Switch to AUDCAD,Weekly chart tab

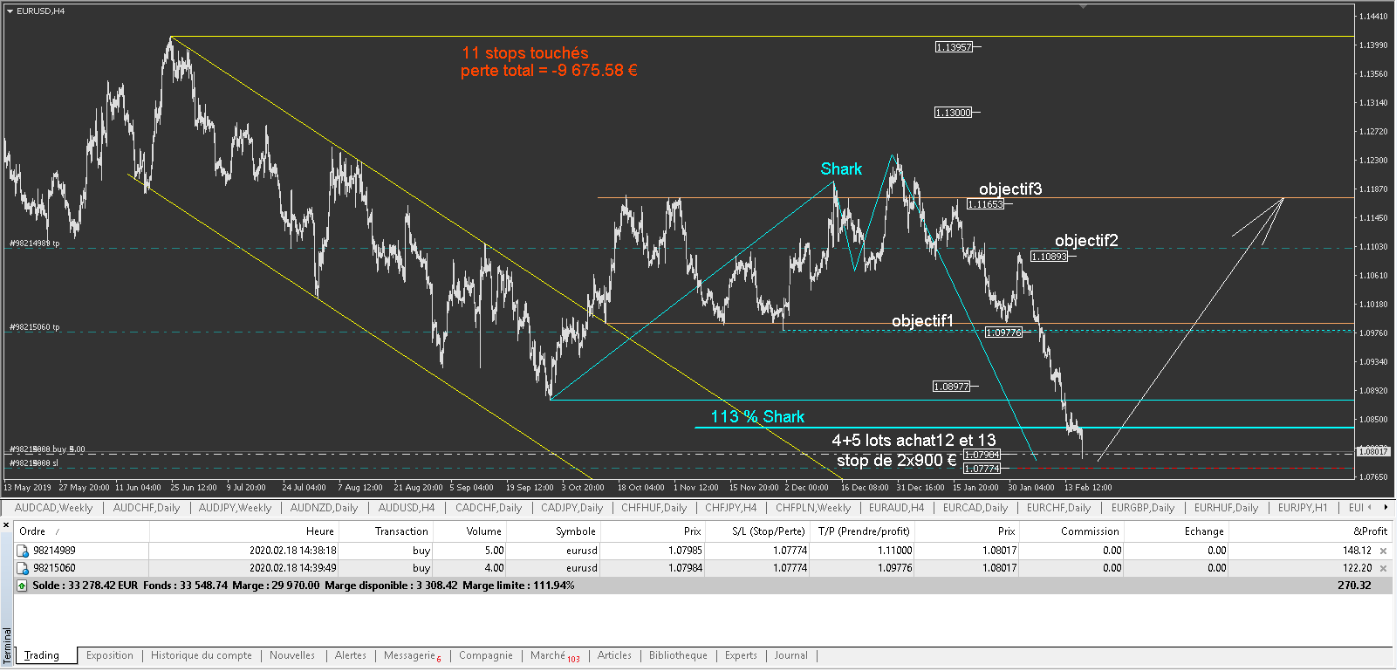(53, 508)
